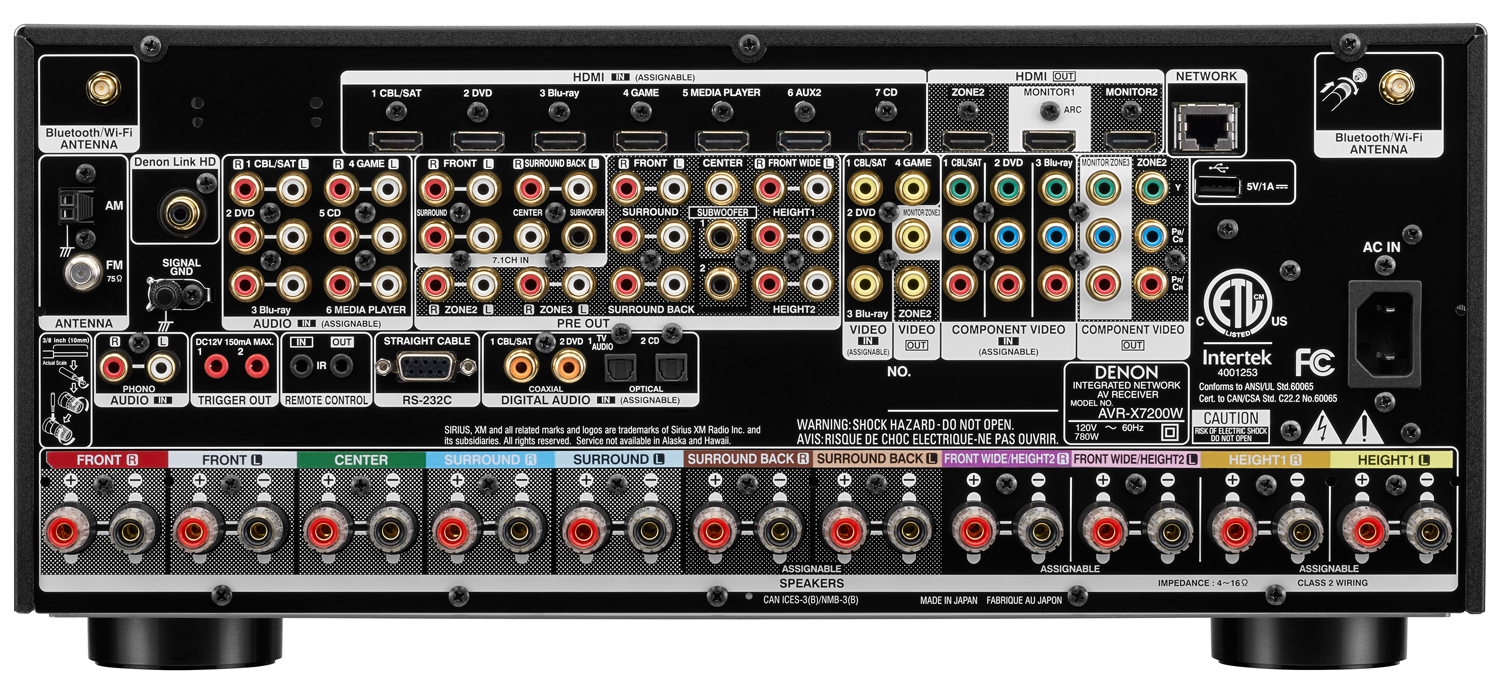Click the coaxial 1 CBL/SAT digital input

pos(520,366)
